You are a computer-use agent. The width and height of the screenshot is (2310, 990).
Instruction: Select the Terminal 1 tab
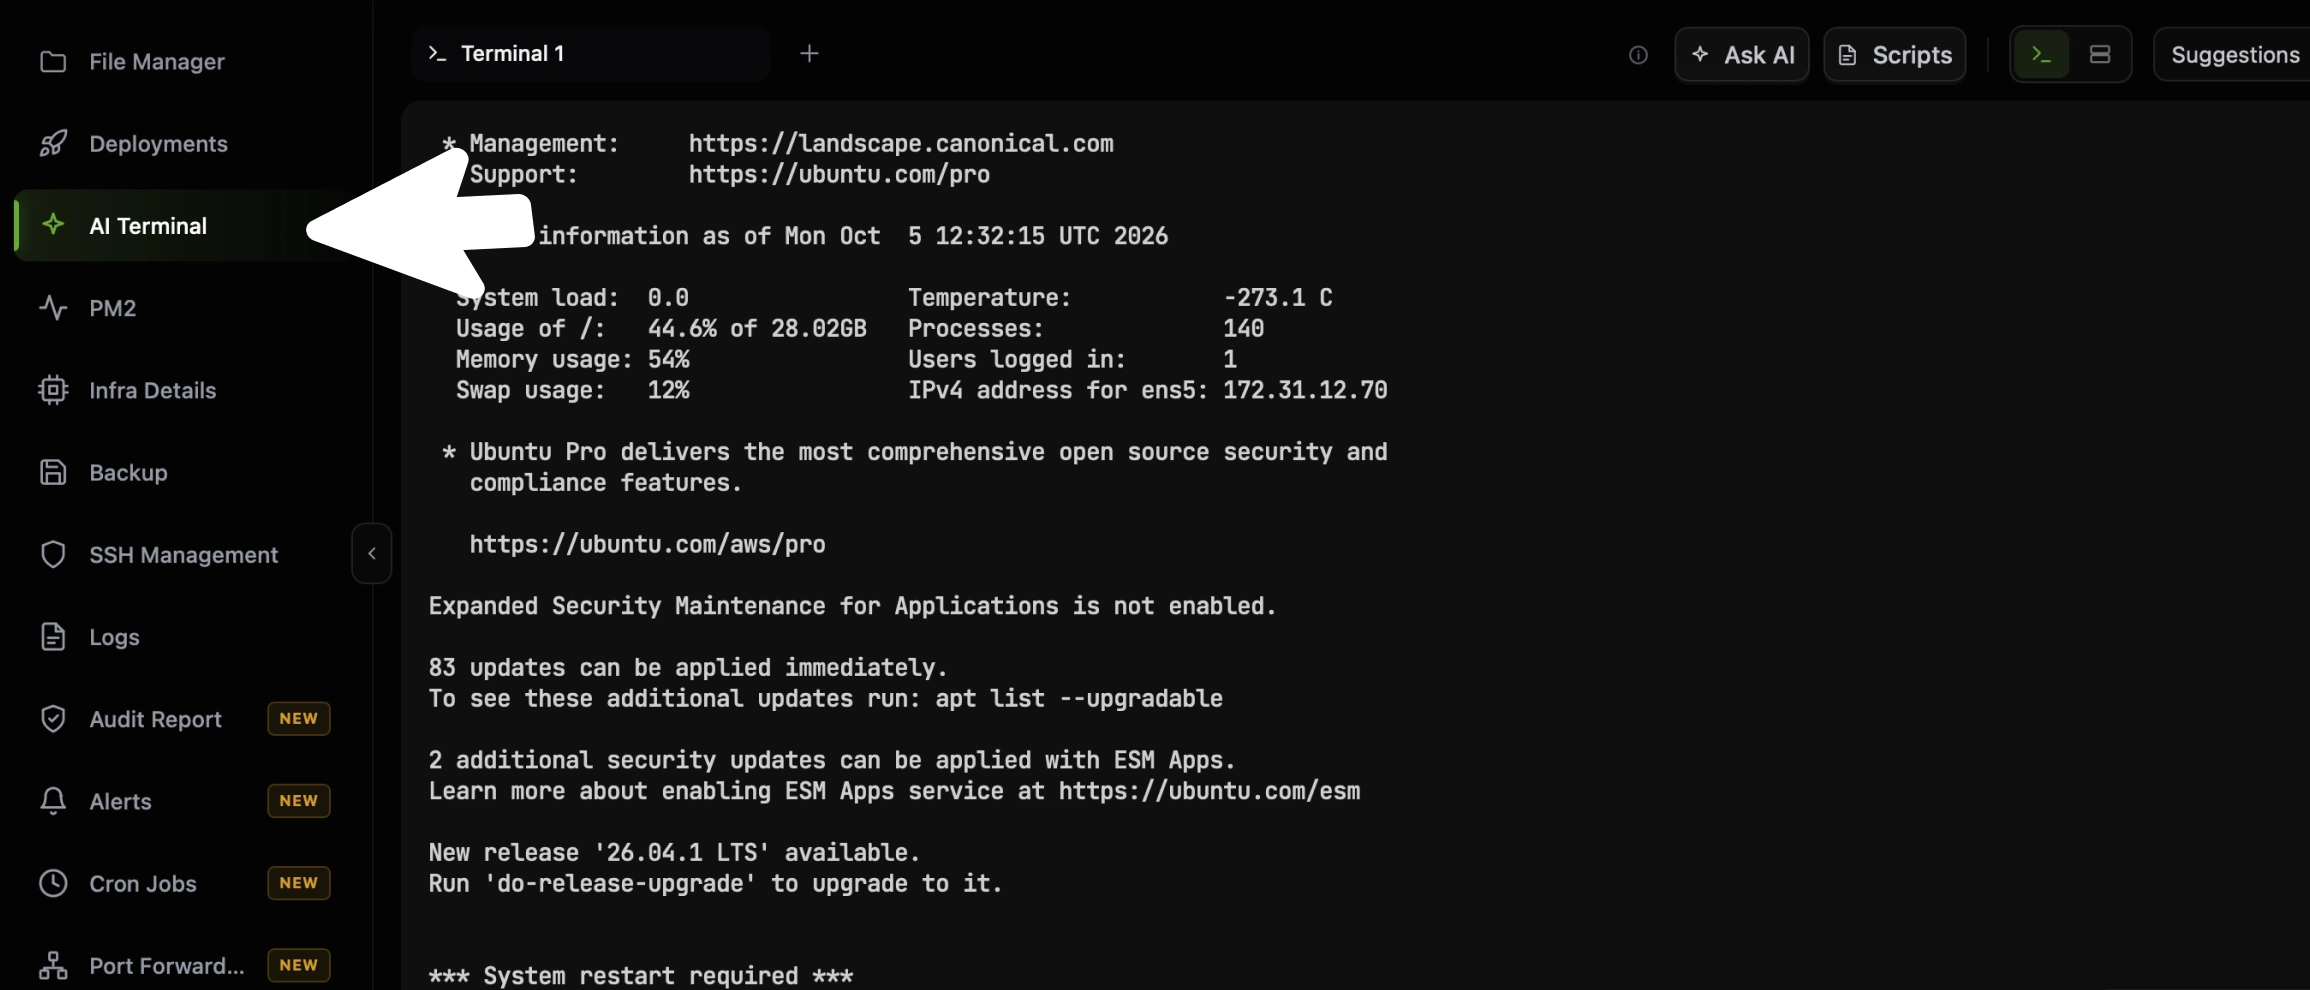click(590, 53)
